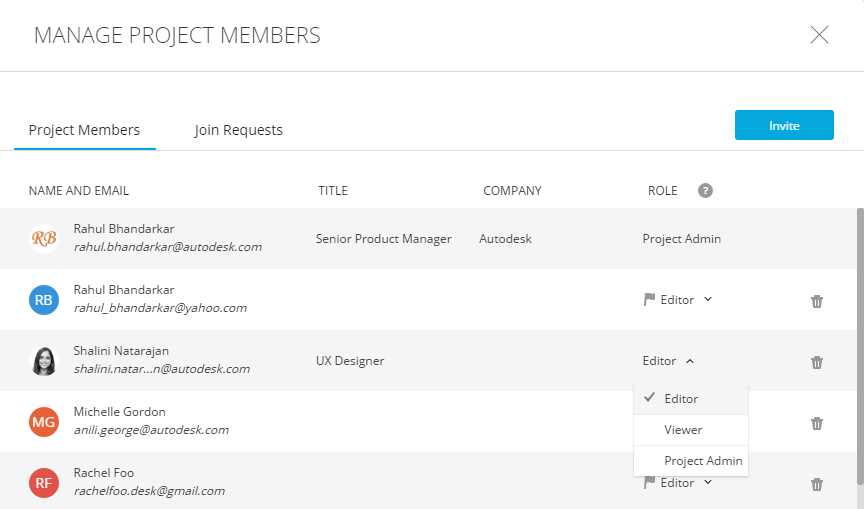Delete Rahul Bhandarkar yahoo member via trash icon
The height and width of the screenshot is (509, 864).
coord(816,301)
